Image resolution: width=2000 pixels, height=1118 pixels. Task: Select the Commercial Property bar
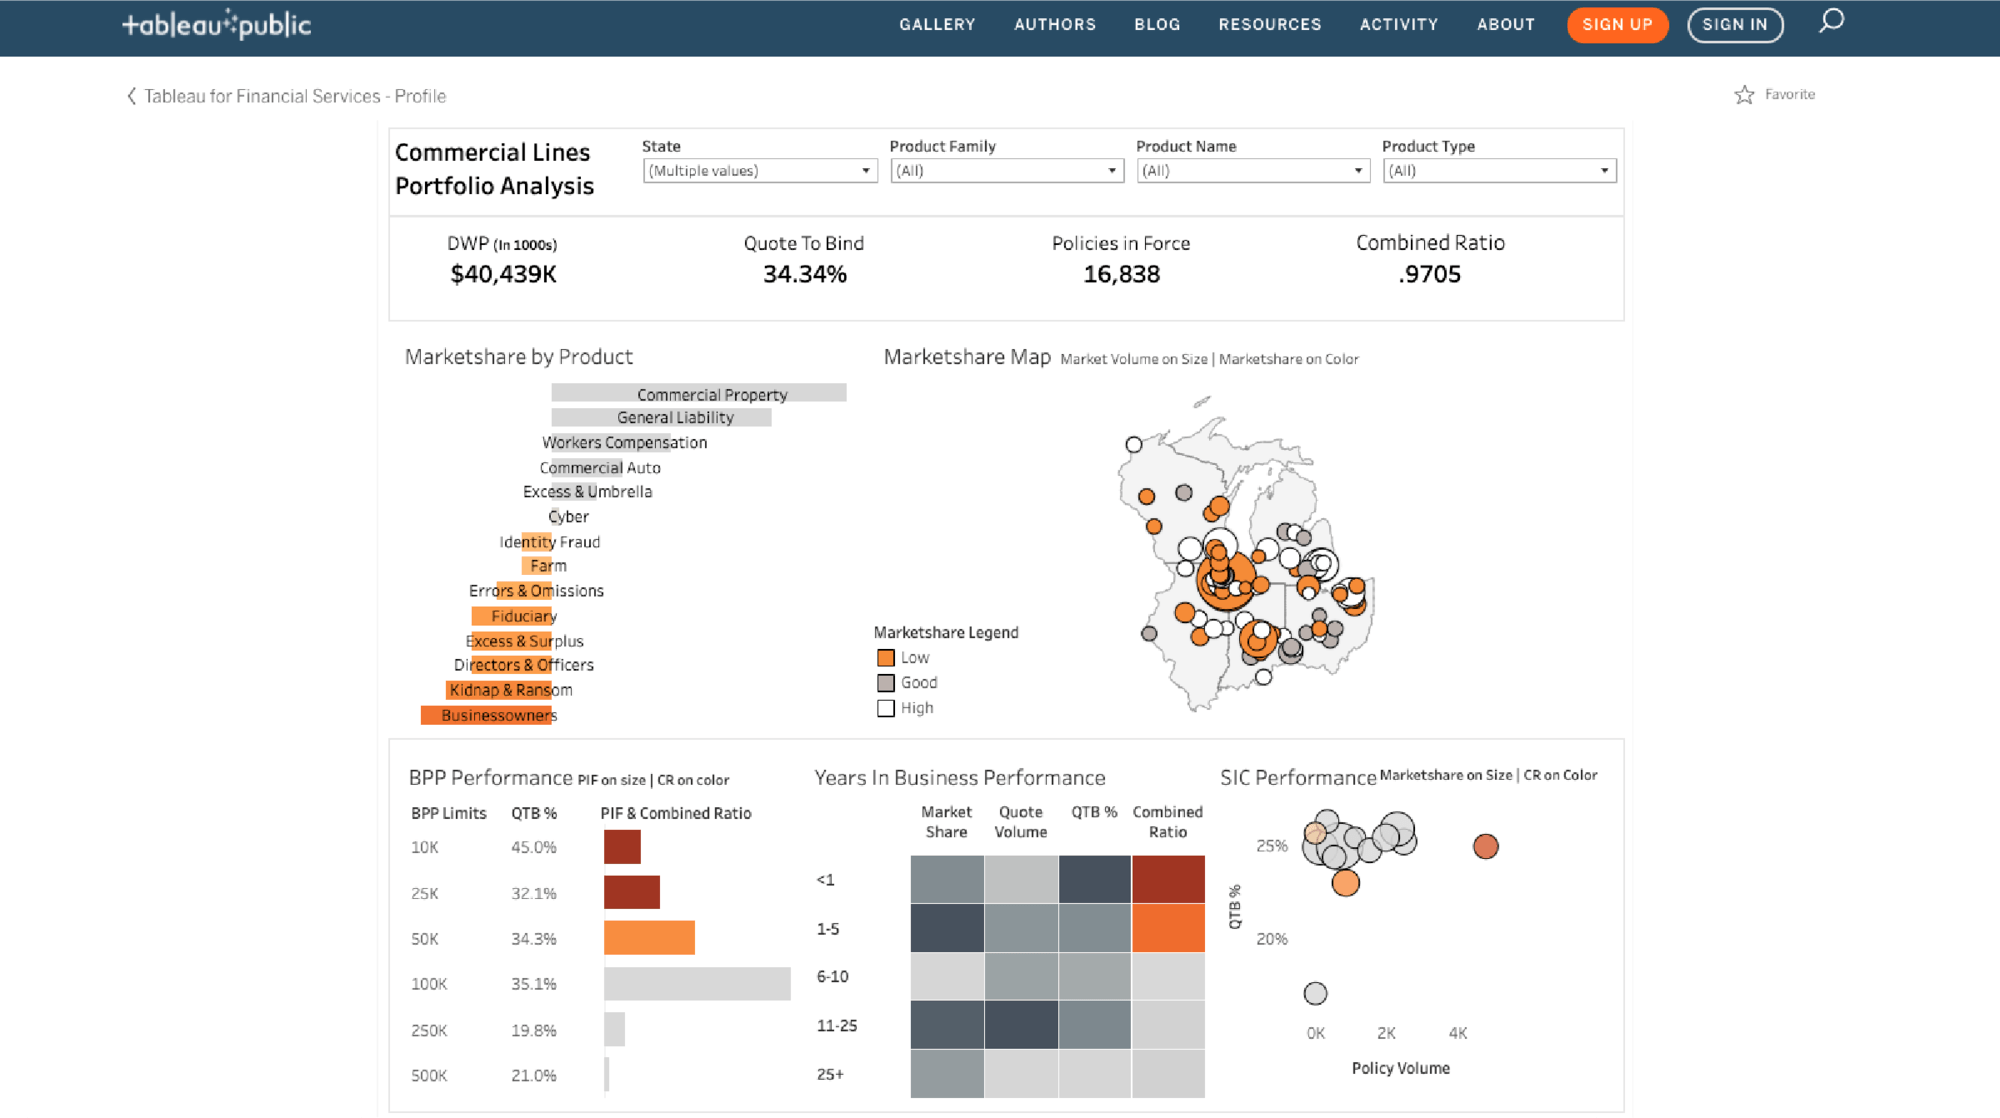[700, 393]
